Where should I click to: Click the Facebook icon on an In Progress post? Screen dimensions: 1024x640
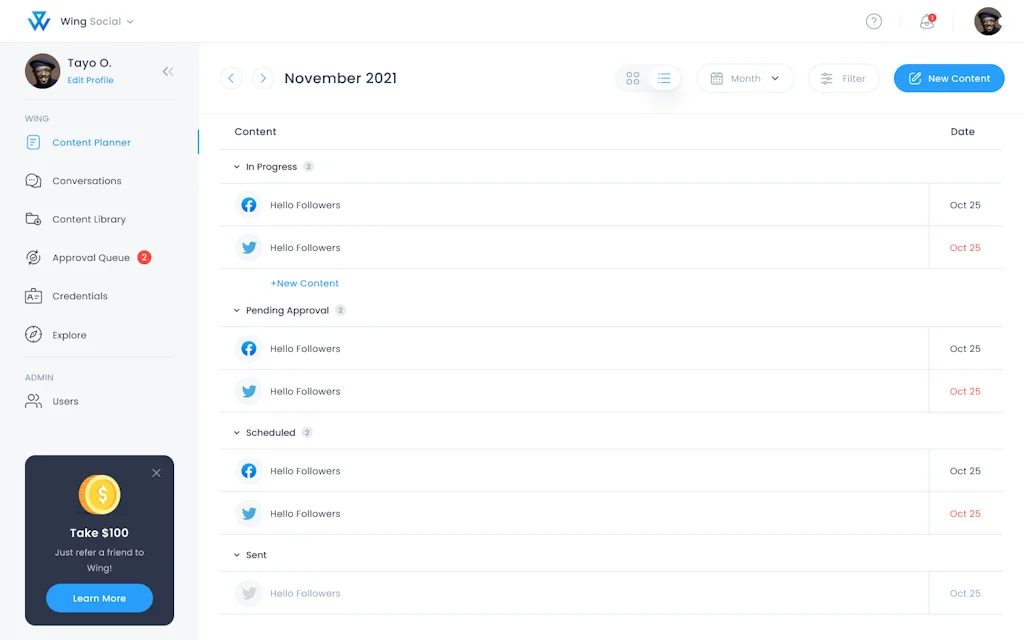(x=248, y=205)
